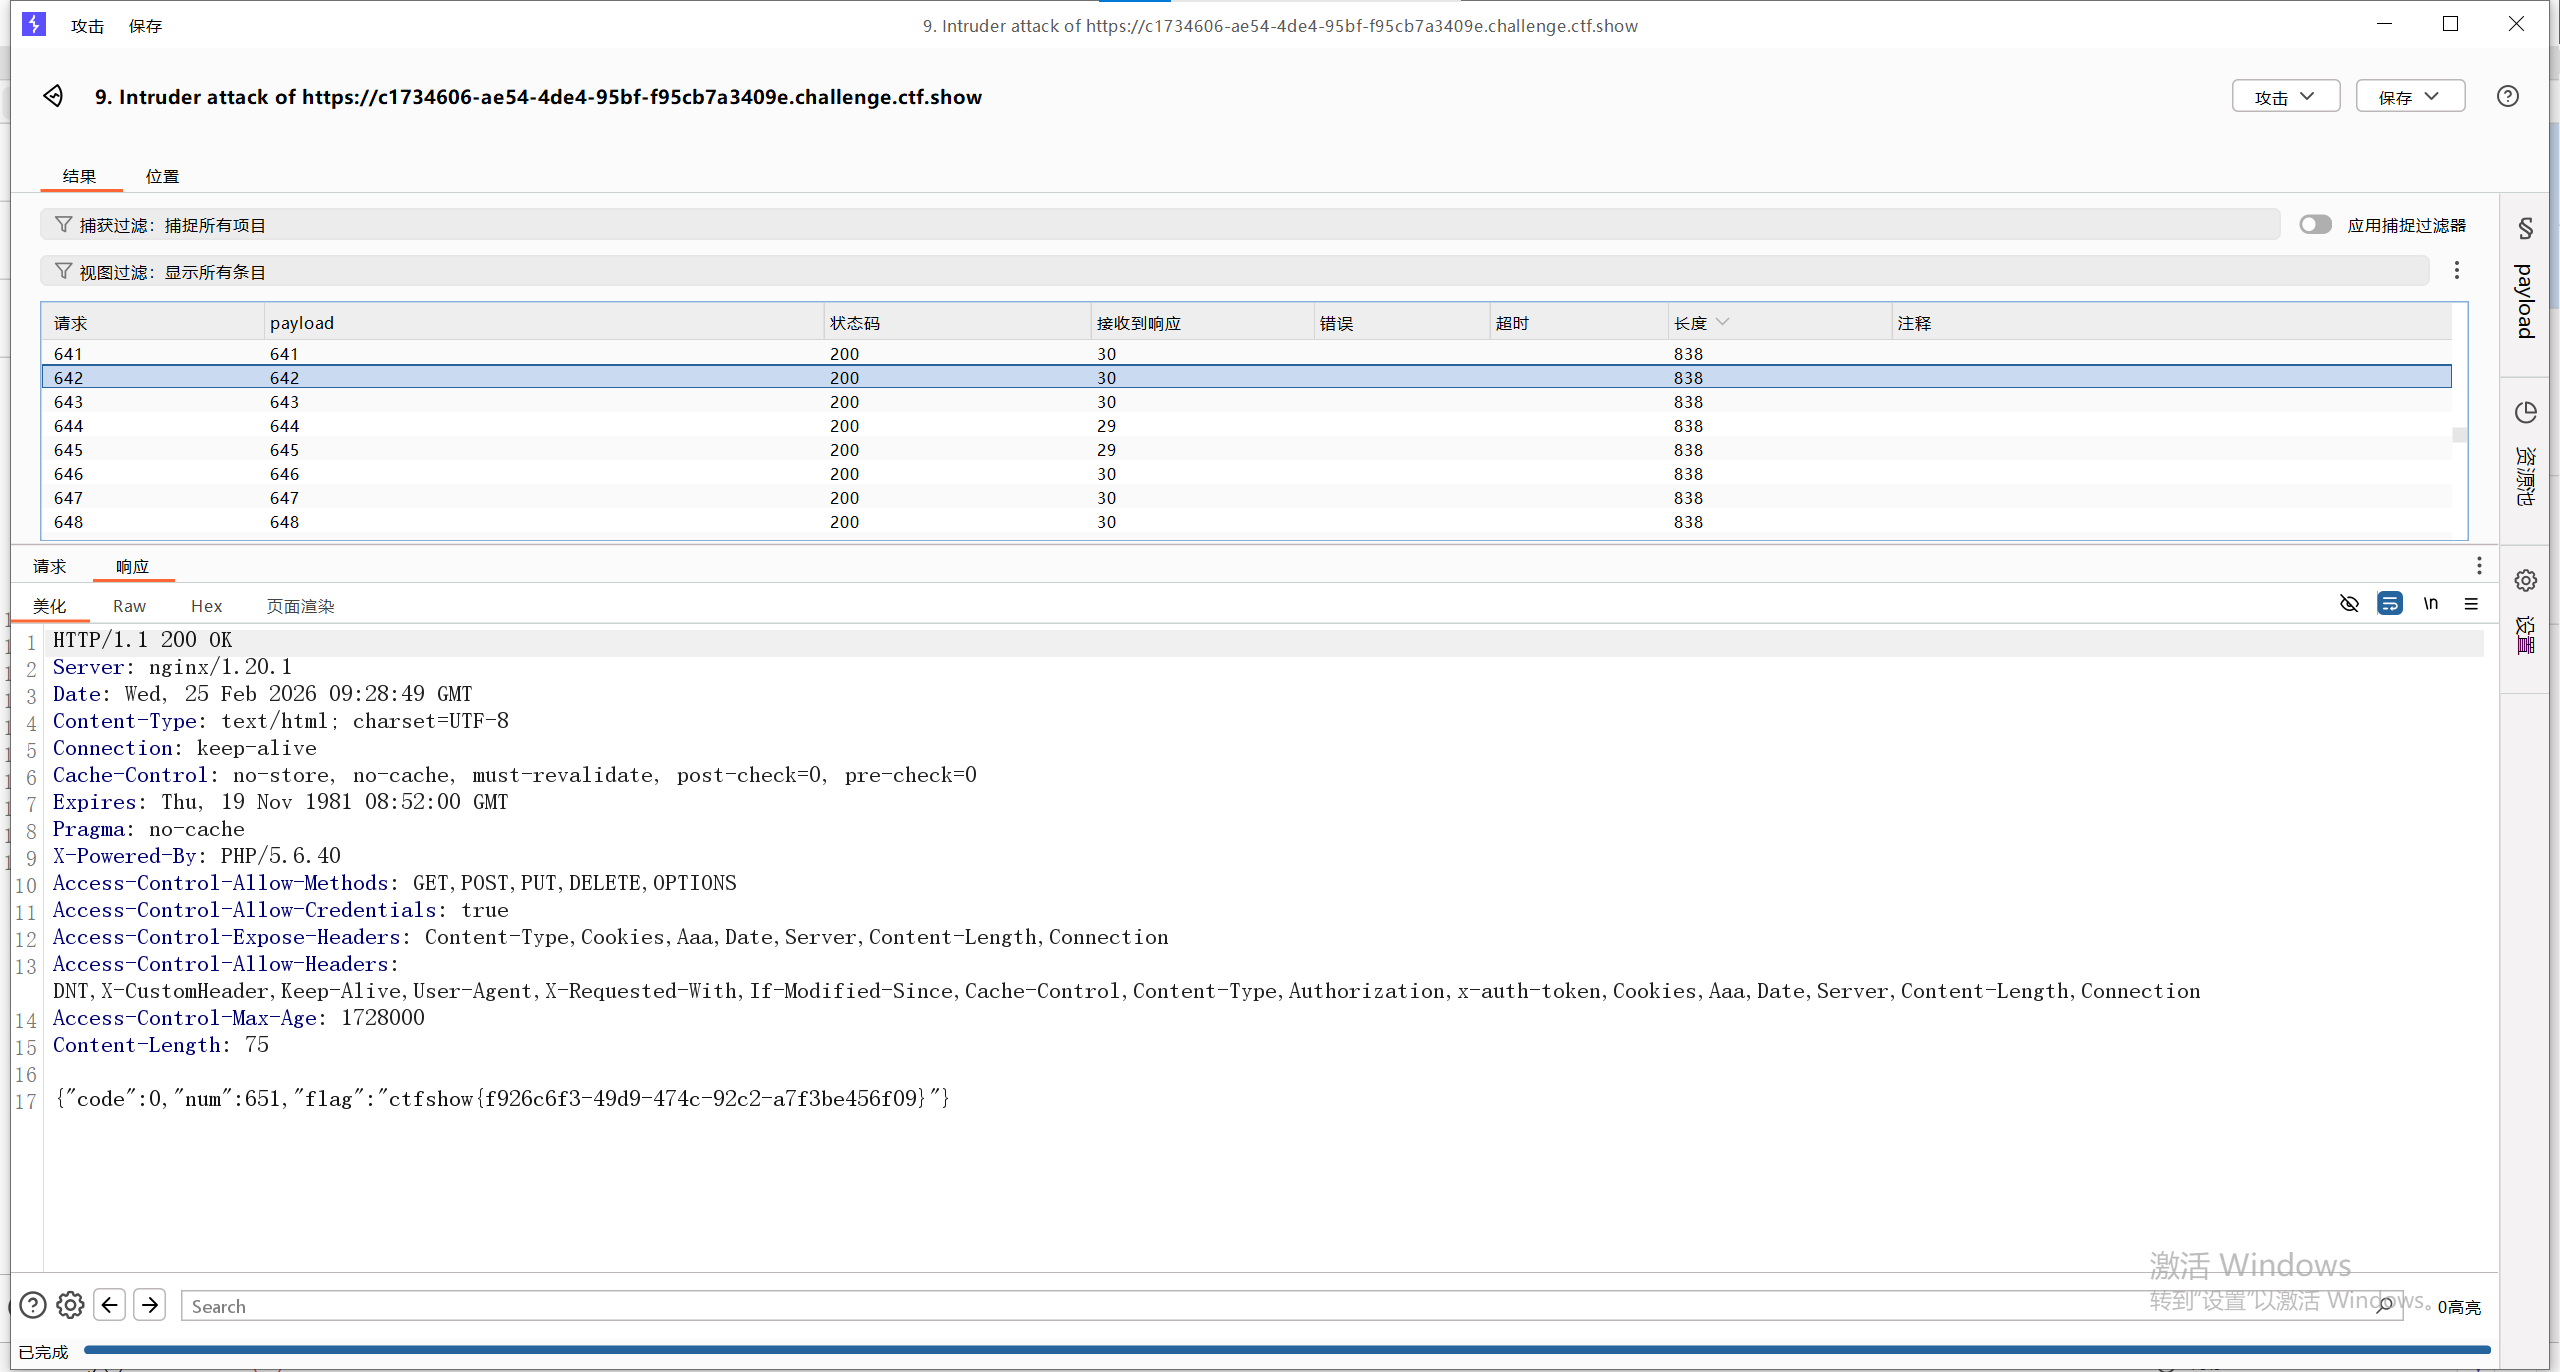Screen dimensions: 2560x1372
Task: Expand the 攻击 dropdown button
Action: click(x=2285, y=97)
